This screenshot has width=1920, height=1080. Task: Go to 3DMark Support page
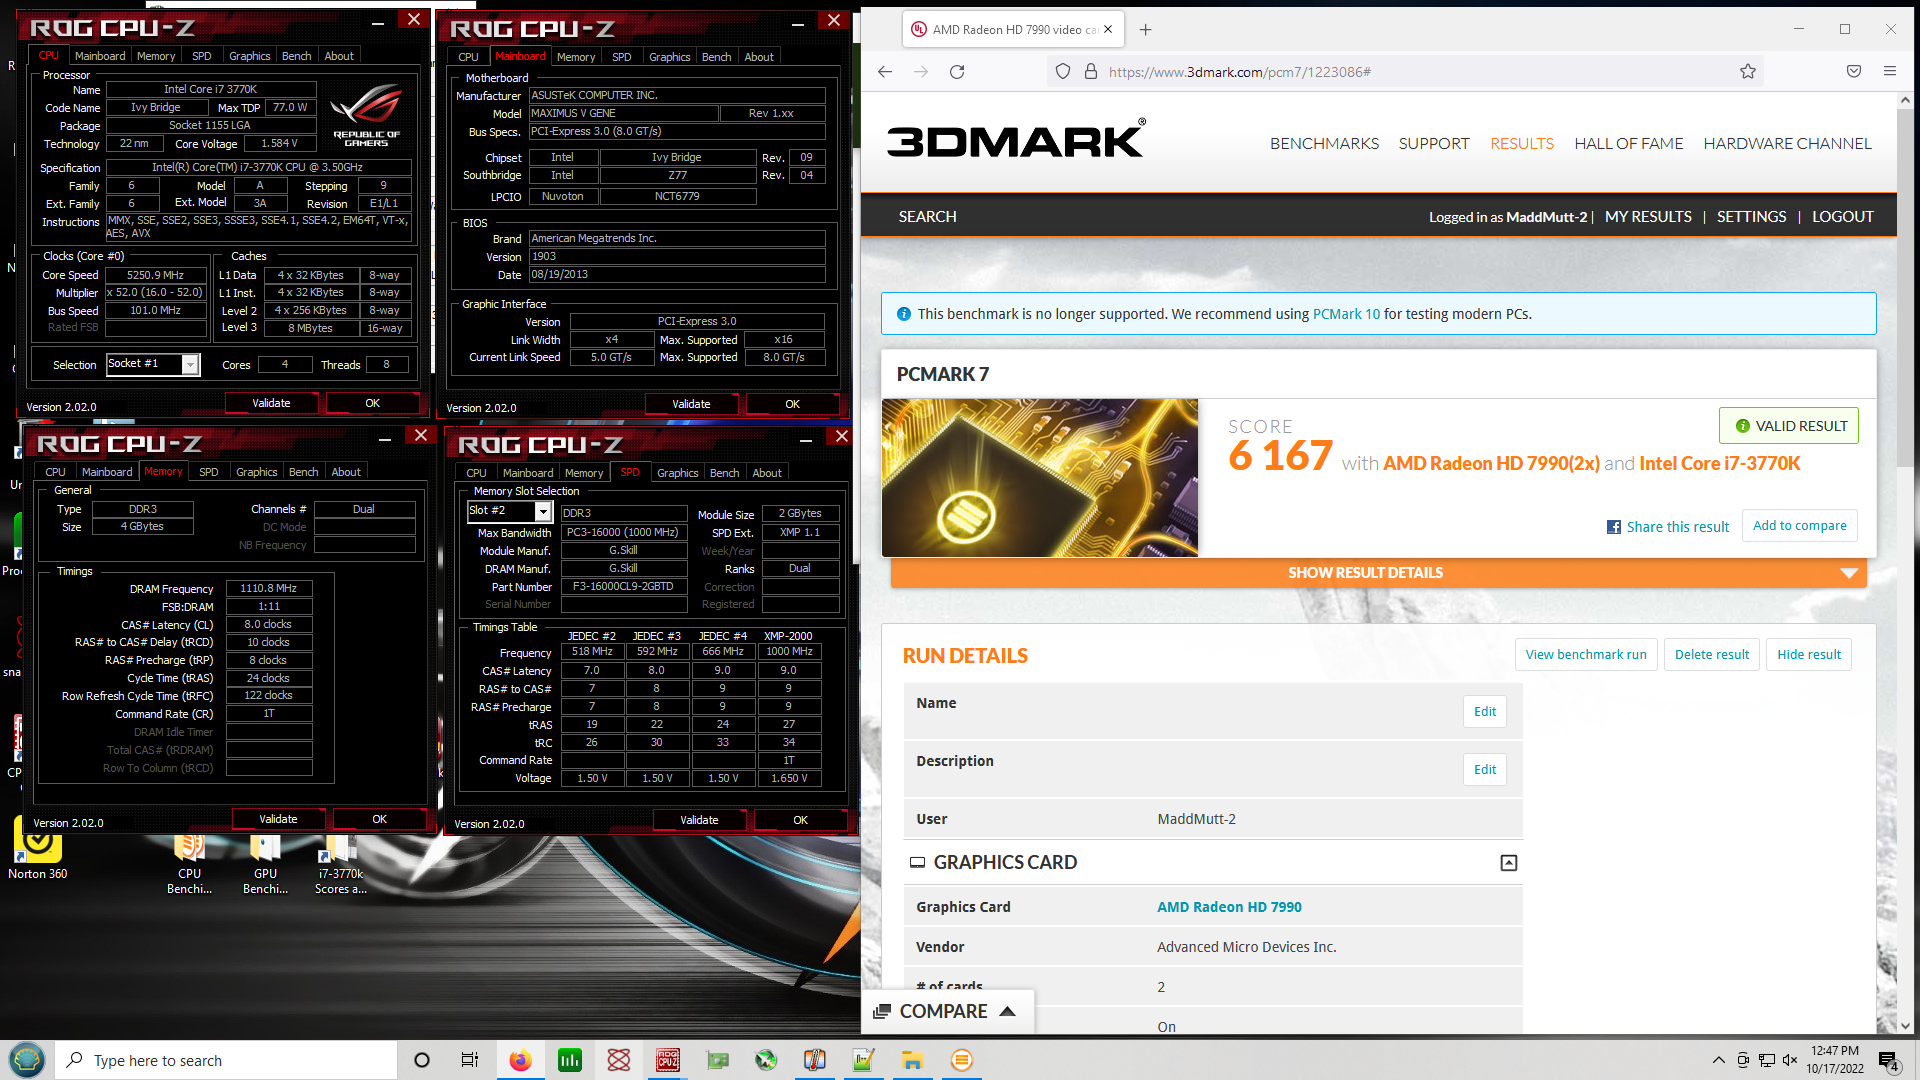[1434, 144]
